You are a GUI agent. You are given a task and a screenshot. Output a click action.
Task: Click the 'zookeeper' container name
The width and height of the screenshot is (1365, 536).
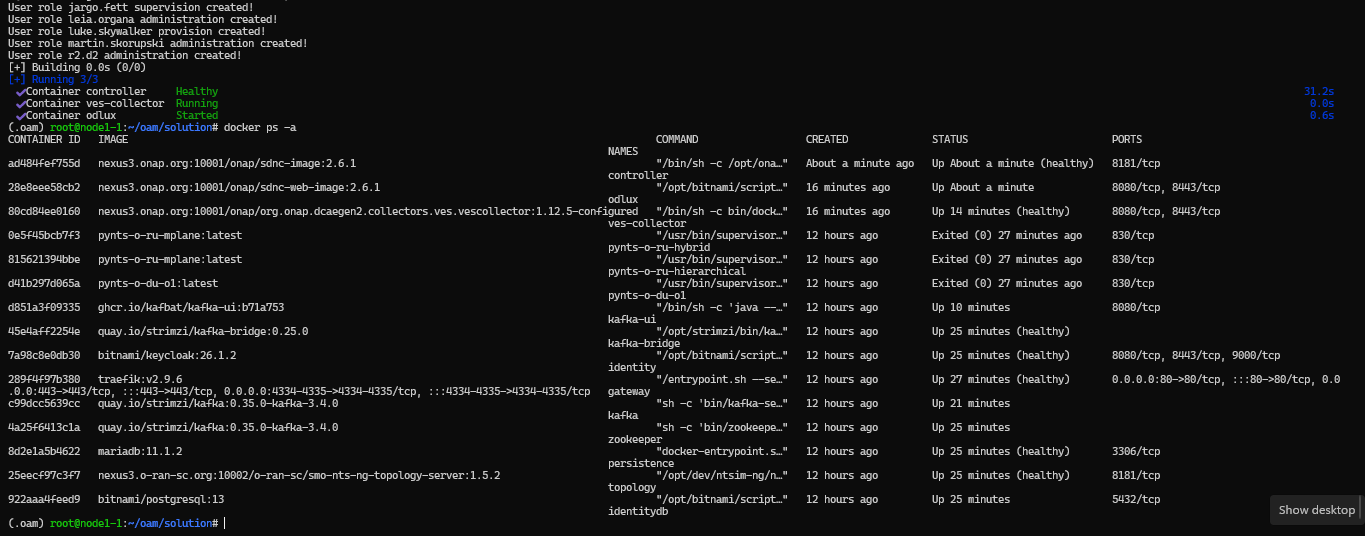[635, 440]
